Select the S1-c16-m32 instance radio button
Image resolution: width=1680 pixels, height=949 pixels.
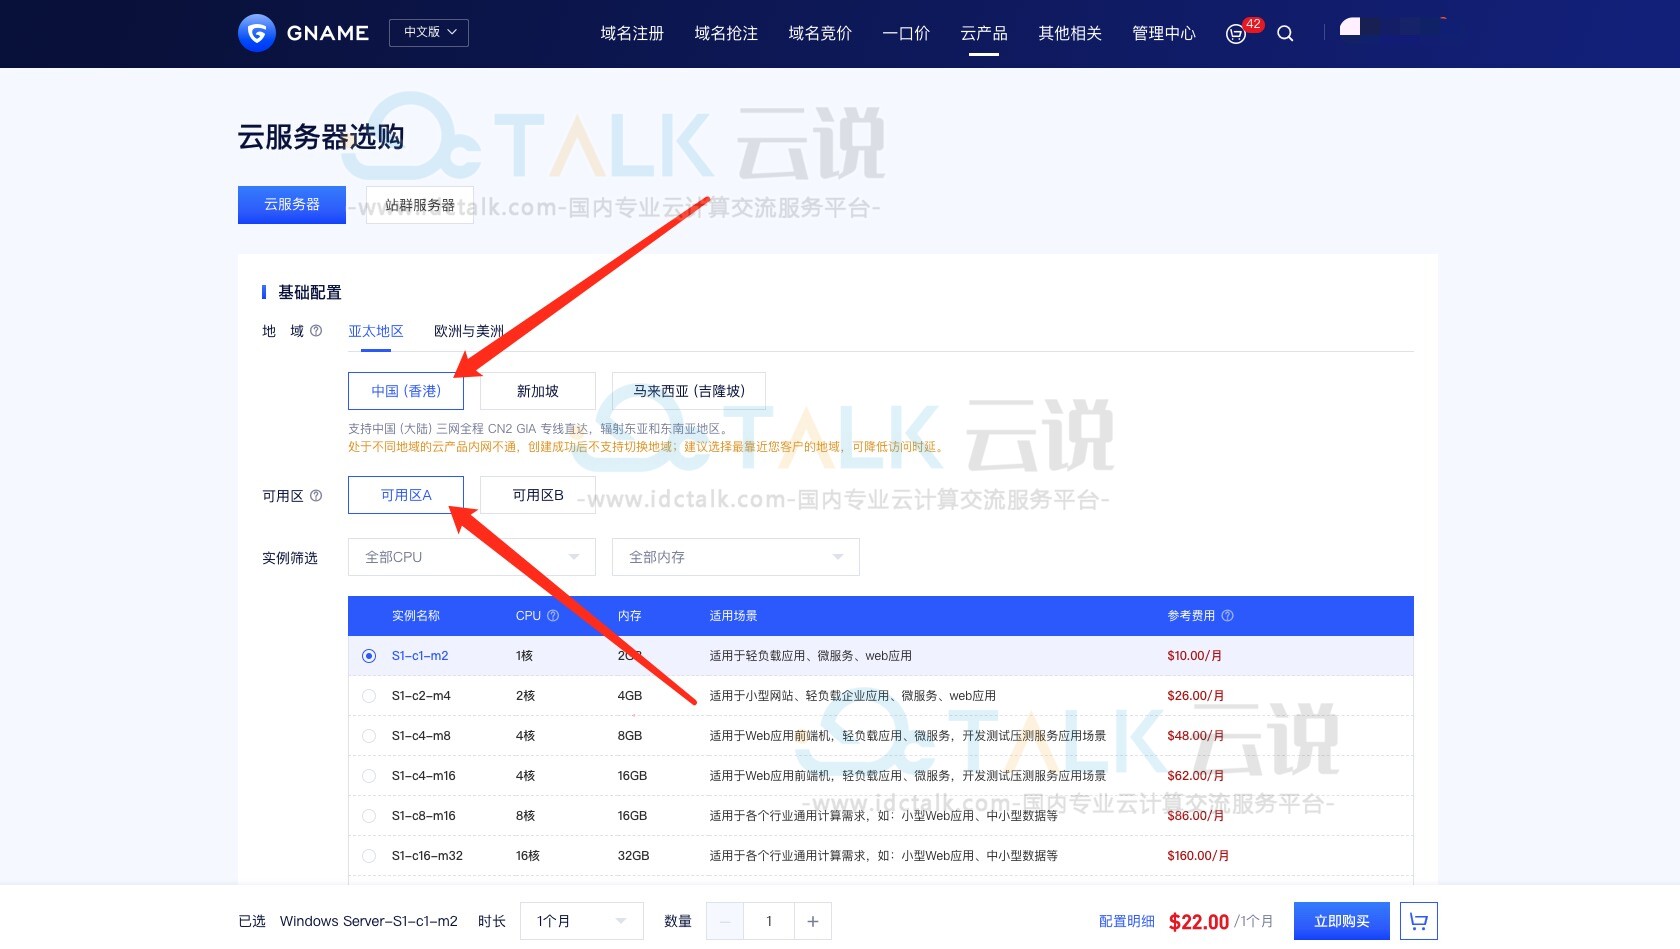[x=369, y=856]
